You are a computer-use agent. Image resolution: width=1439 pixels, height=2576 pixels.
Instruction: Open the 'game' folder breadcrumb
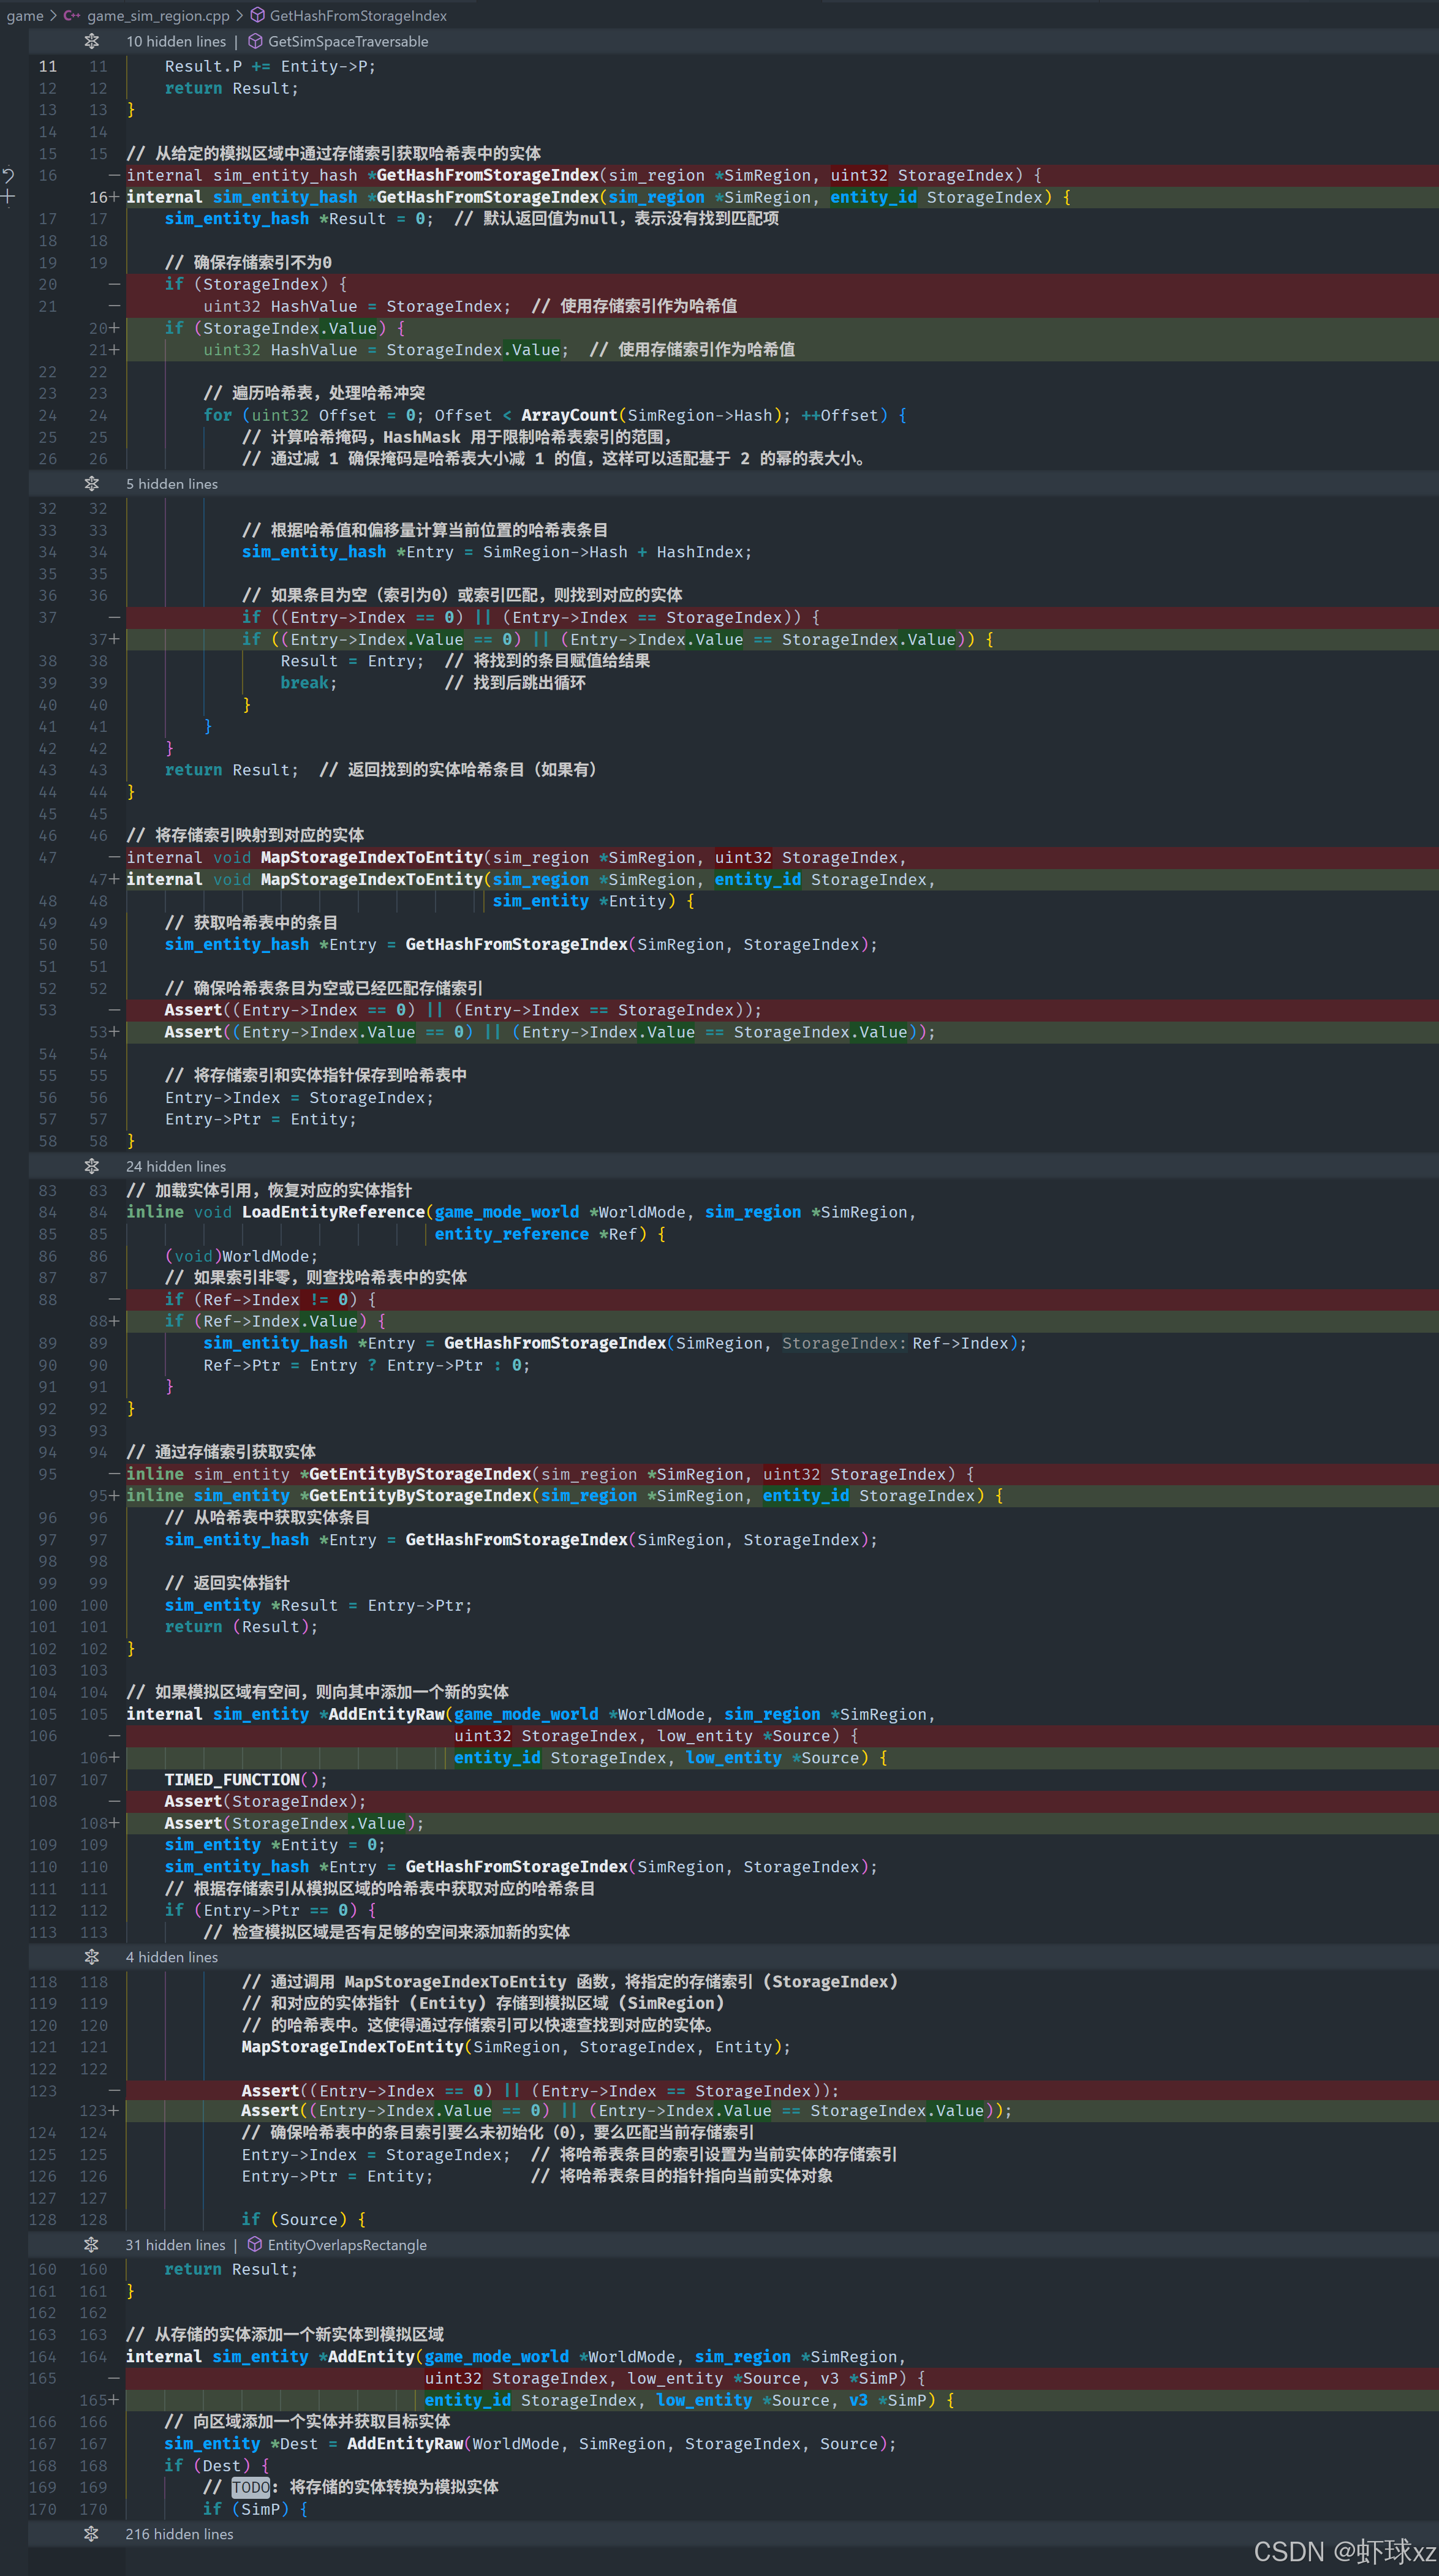point(24,15)
